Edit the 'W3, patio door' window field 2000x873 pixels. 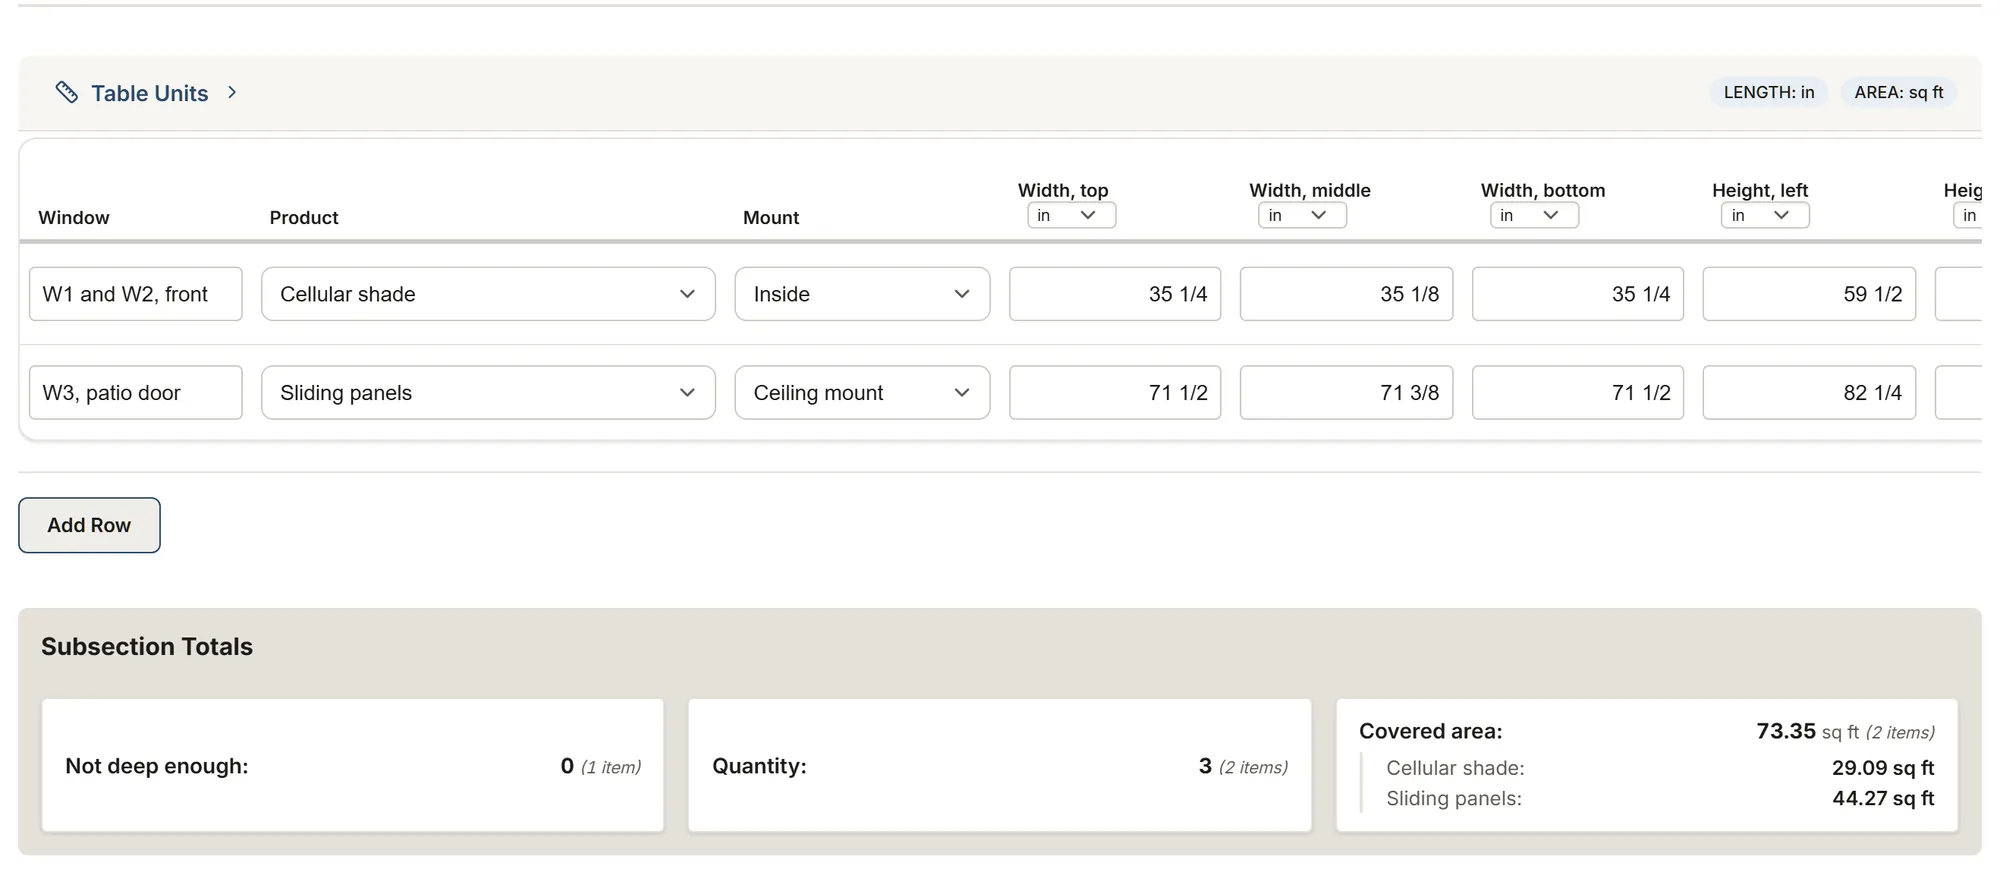(136, 392)
